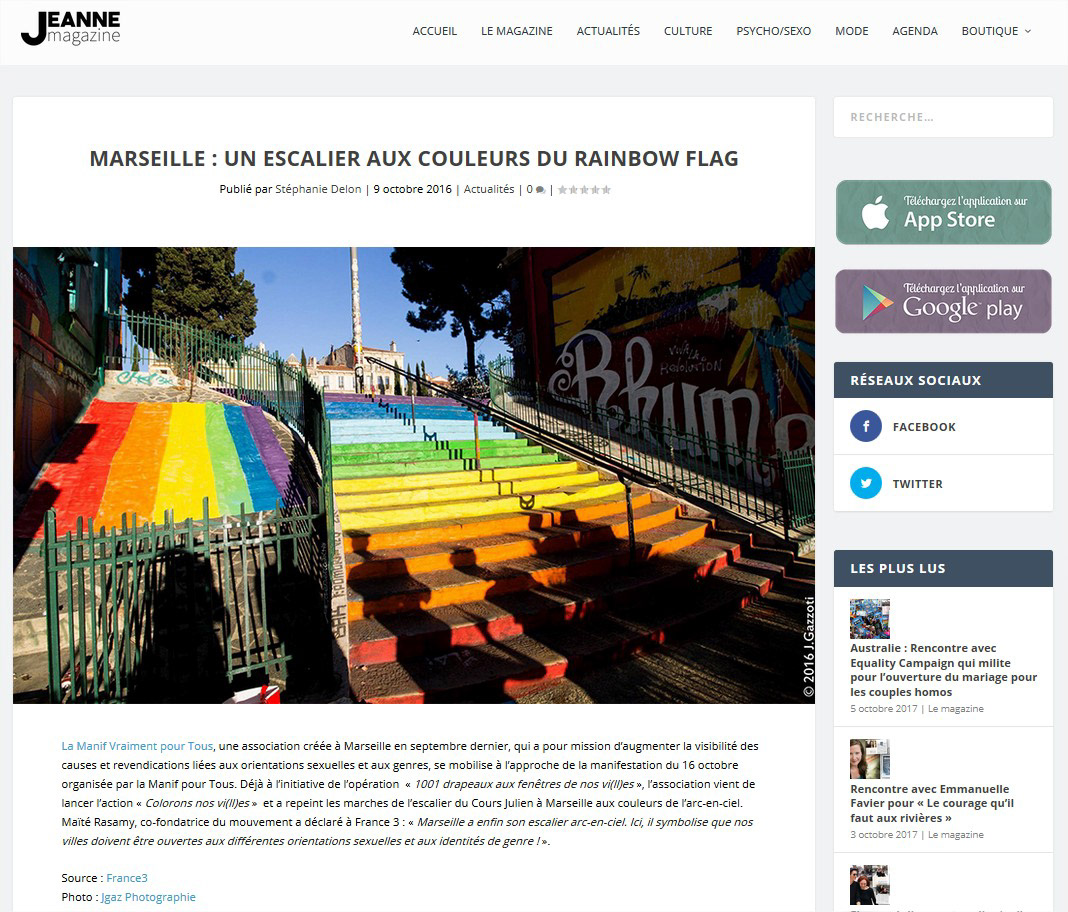Screen dimensions: 1068x912
Task: Click inside the Recherche search field
Action: (943, 117)
